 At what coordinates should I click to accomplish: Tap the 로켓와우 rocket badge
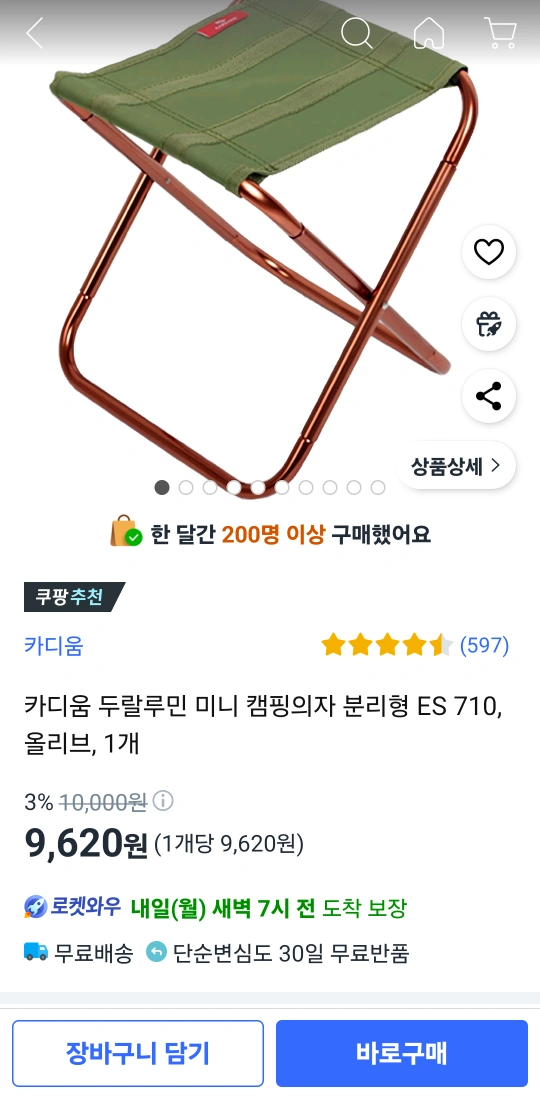[72, 907]
